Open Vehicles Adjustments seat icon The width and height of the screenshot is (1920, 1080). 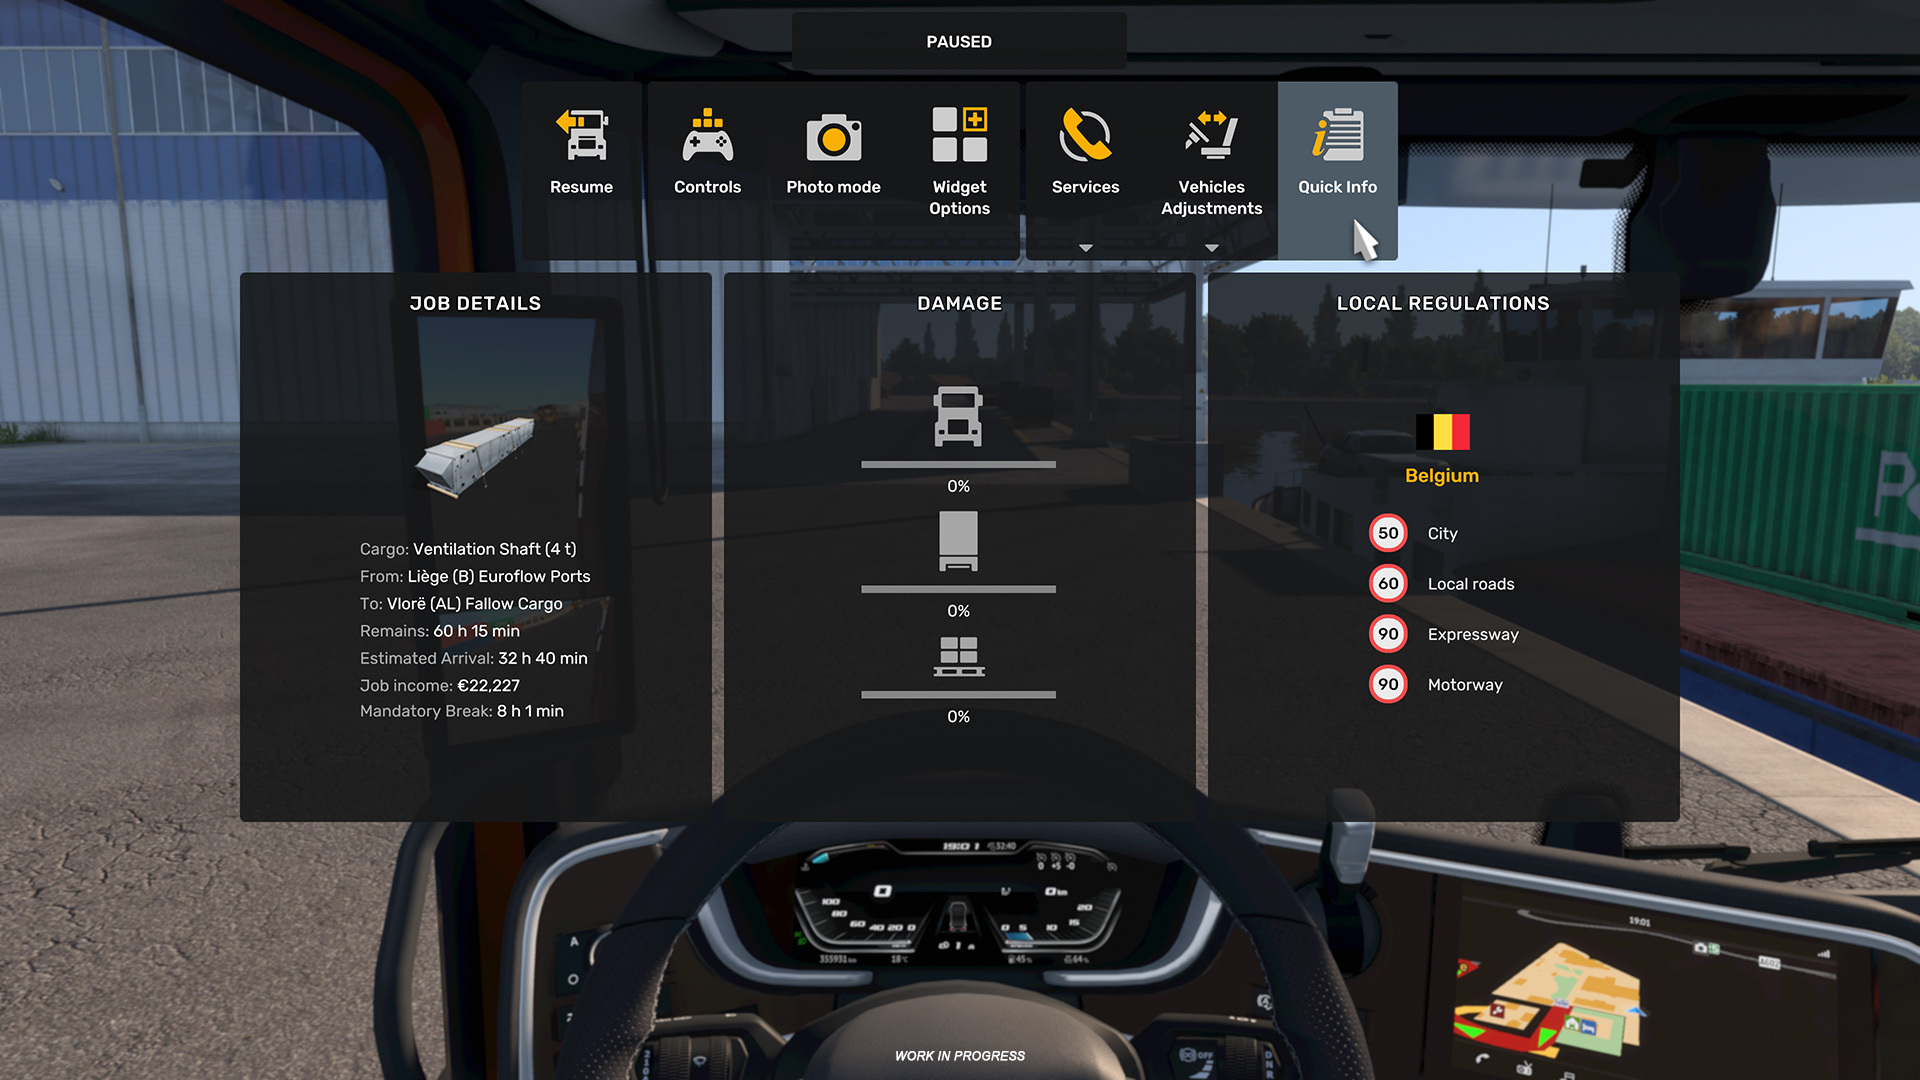[1212, 135]
